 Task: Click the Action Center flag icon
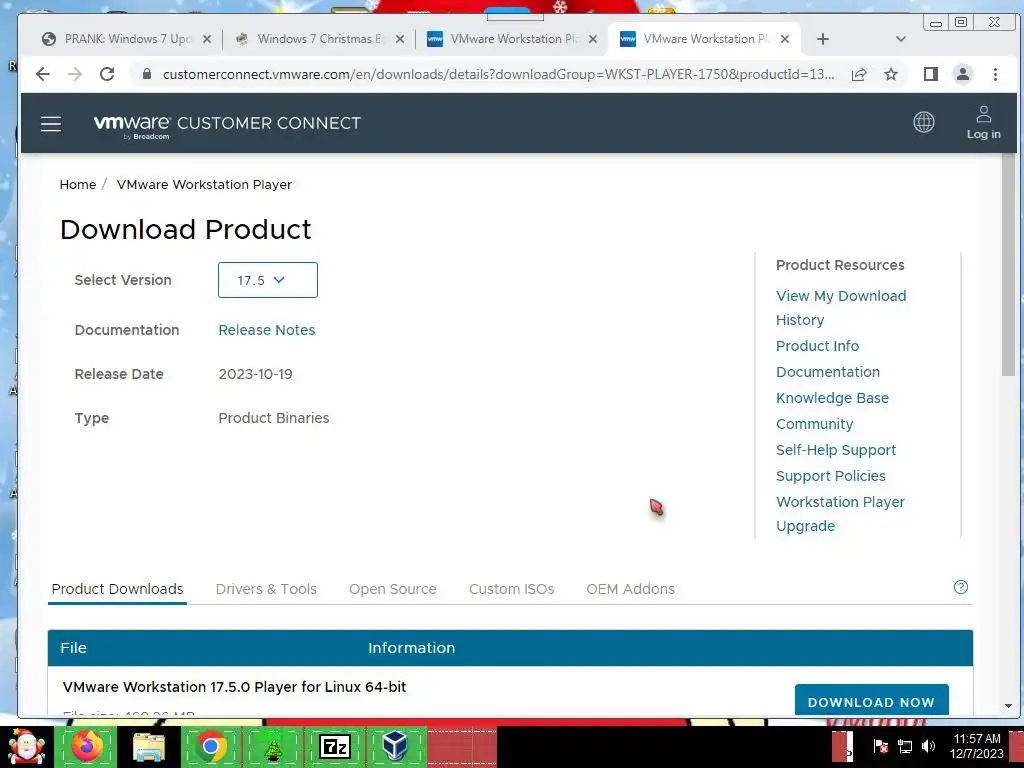point(880,746)
